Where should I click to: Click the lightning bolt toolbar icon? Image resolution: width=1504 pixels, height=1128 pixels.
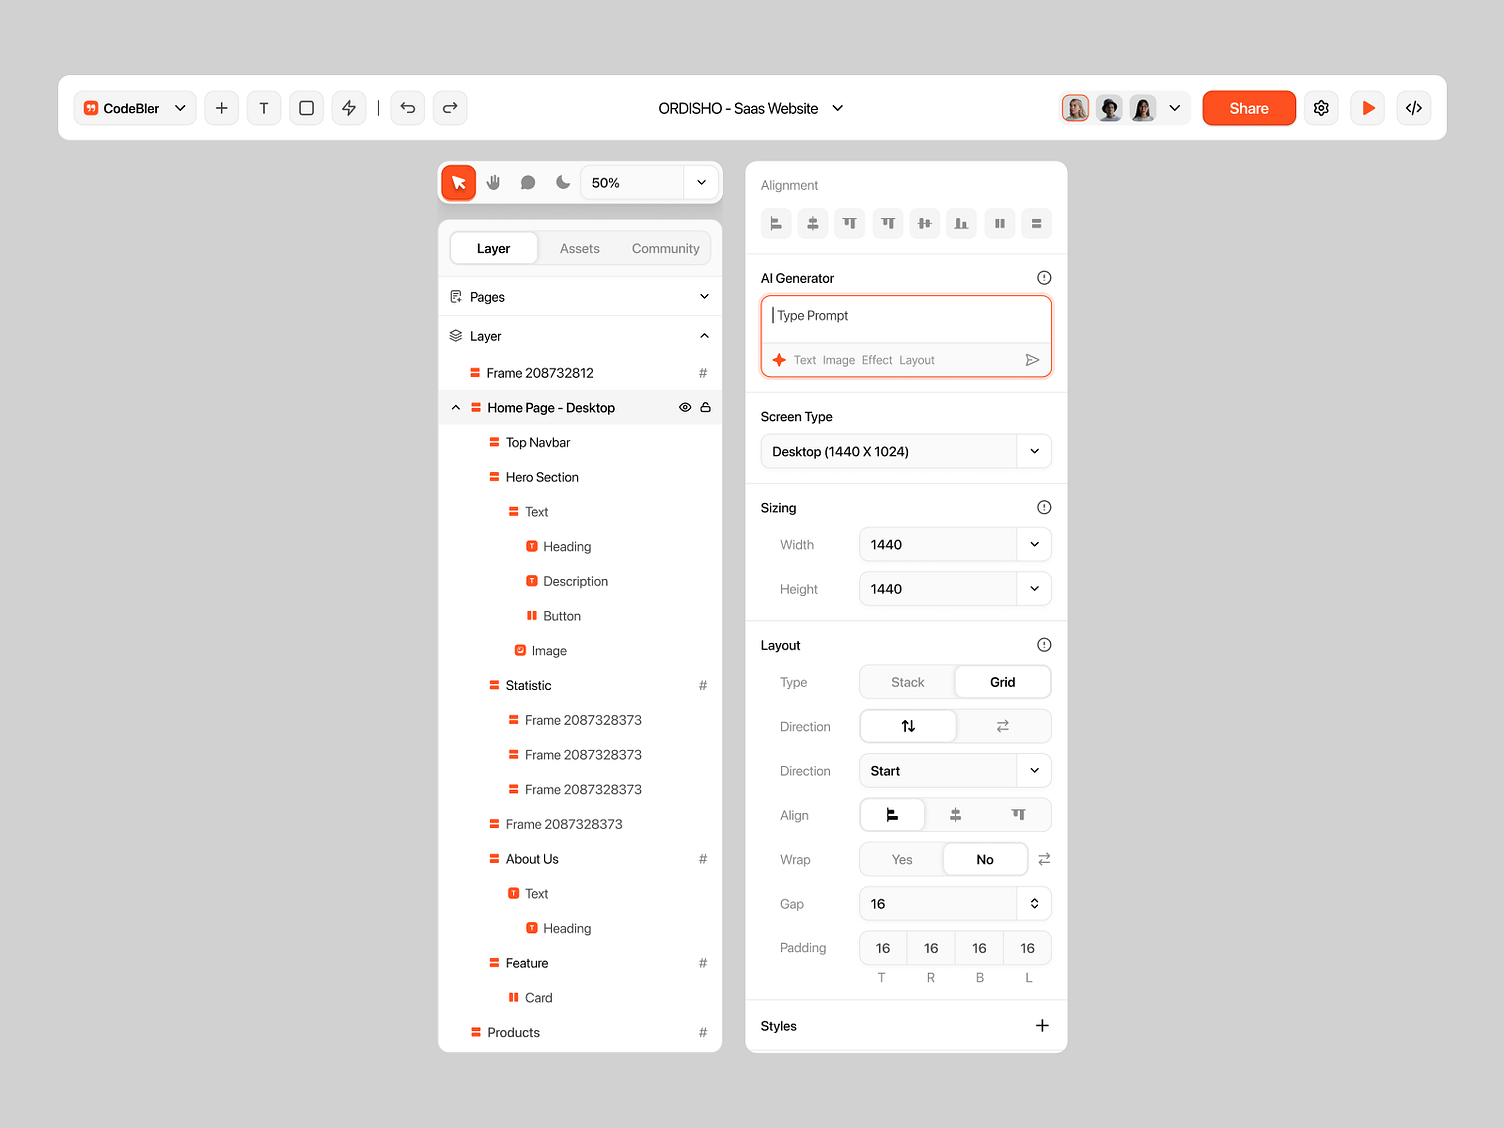point(349,108)
